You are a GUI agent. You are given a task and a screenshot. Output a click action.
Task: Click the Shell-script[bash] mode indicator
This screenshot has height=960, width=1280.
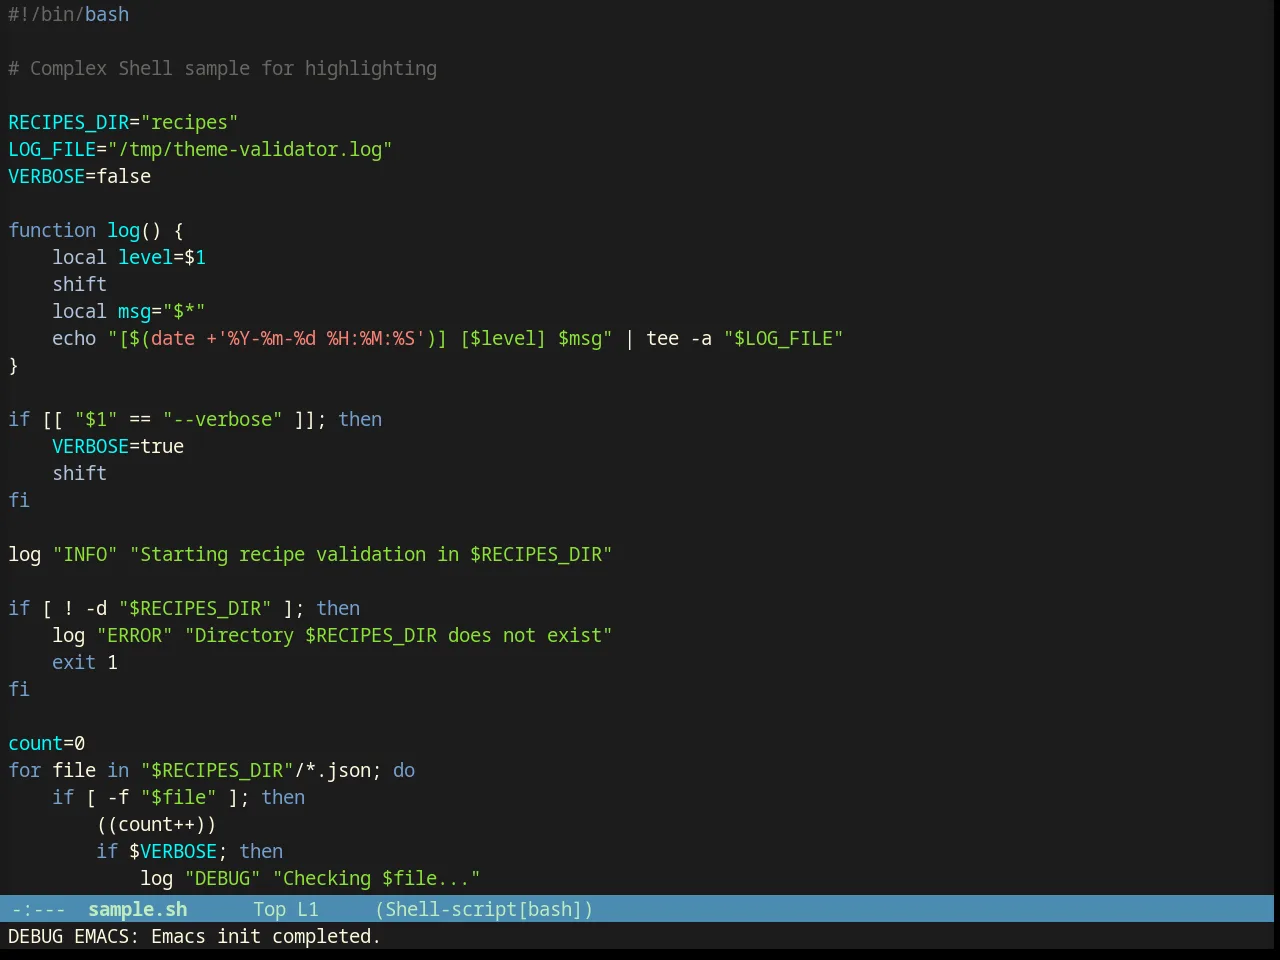tap(484, 909)
